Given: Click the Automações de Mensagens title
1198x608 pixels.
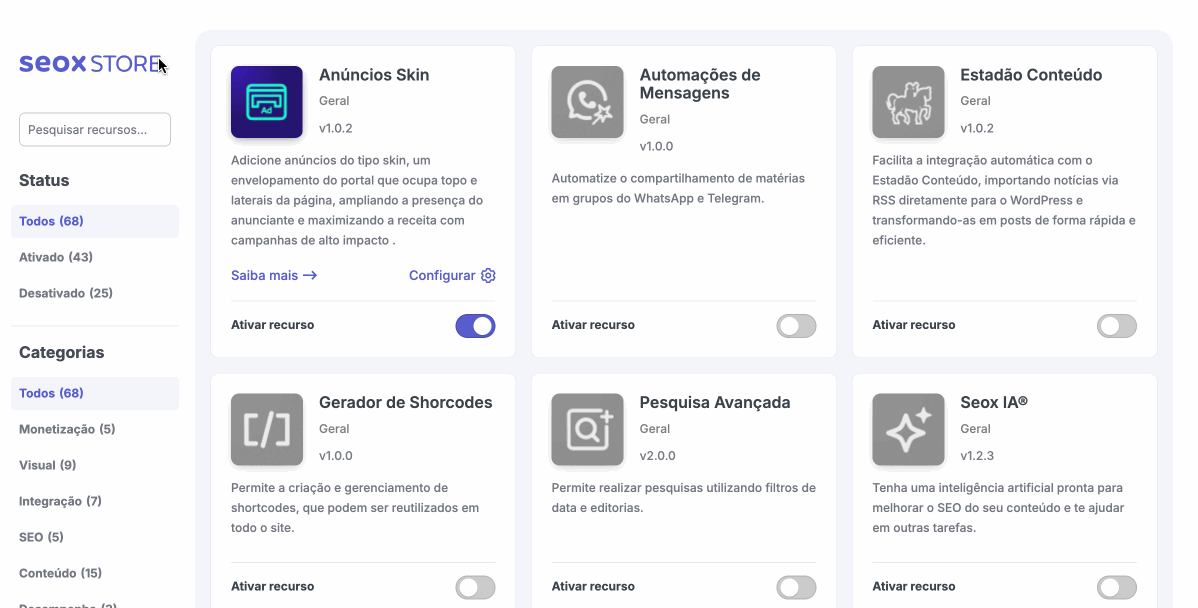Looking at the screenshot, I should (700, 84).
